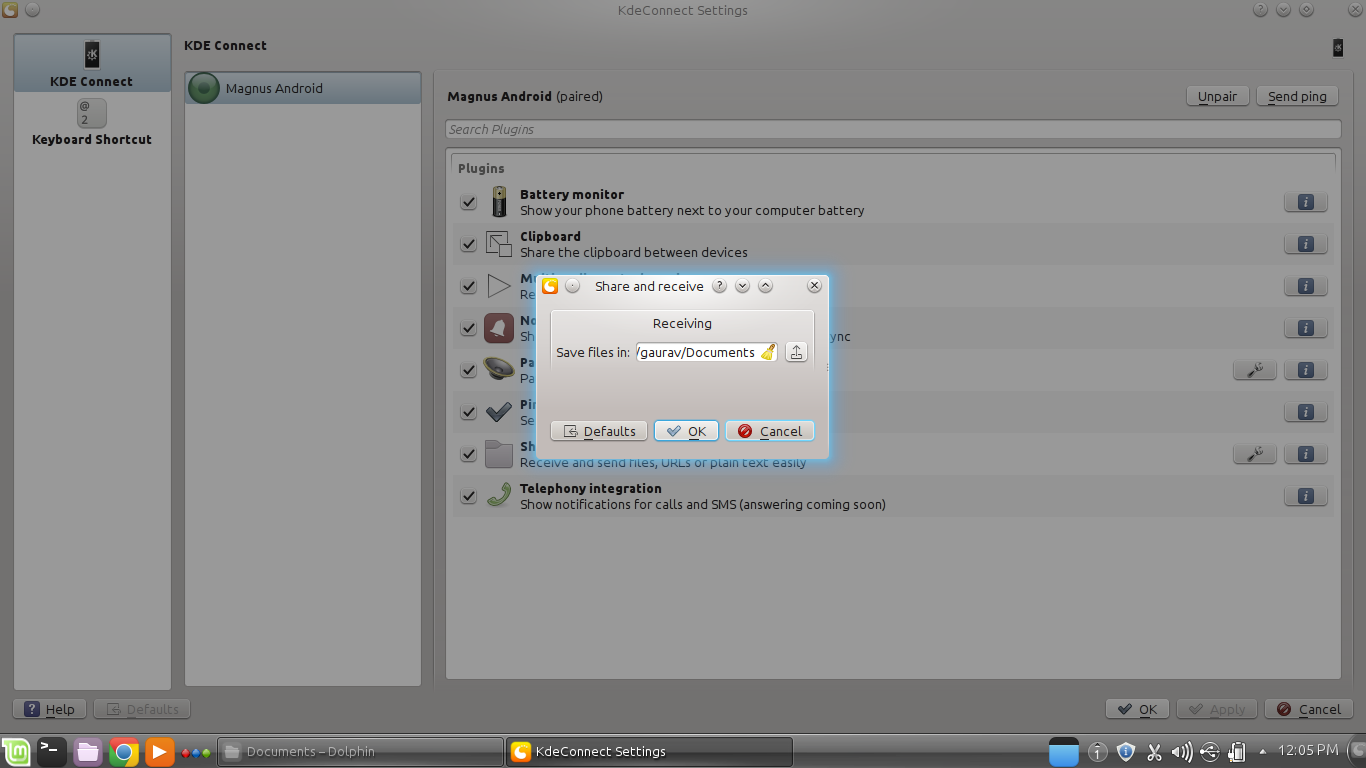1366x768 pixels.
Task: Open the info tray icon
Action: pos(1098,752)
